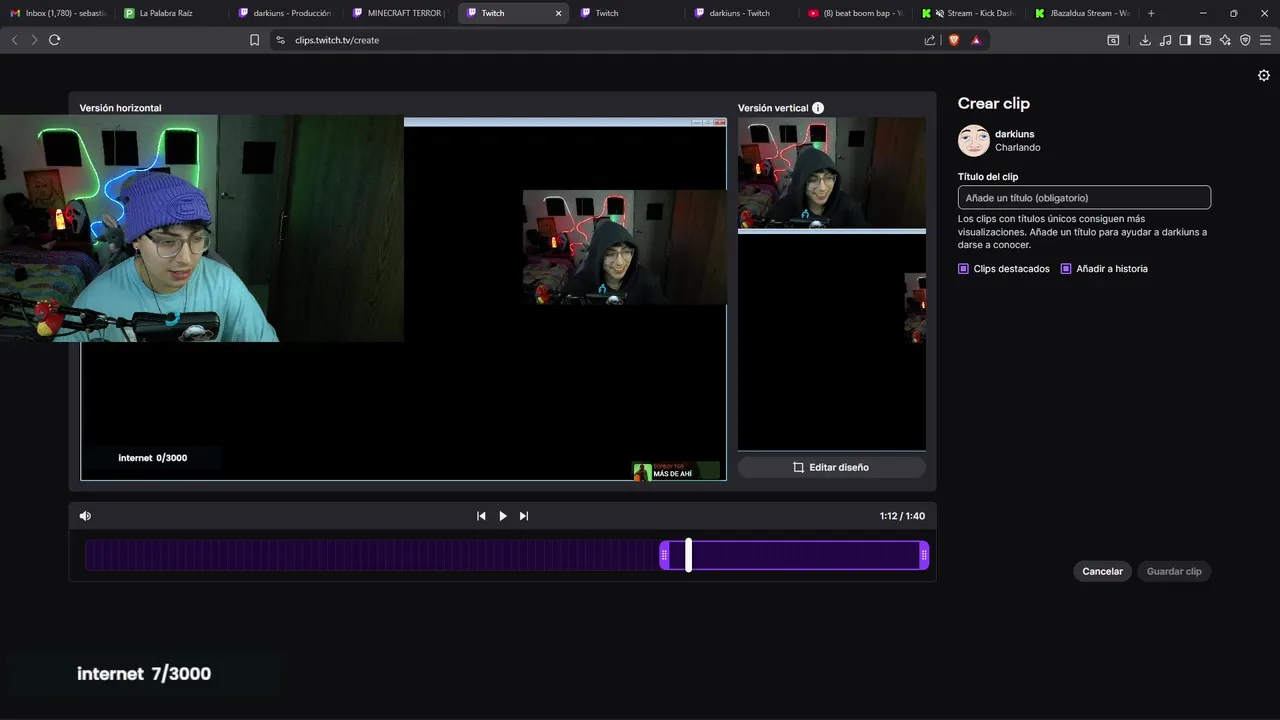Switch to the JBazaldua Stream tab
Screen dimensions: 1280x720
tap(1082, 13)
